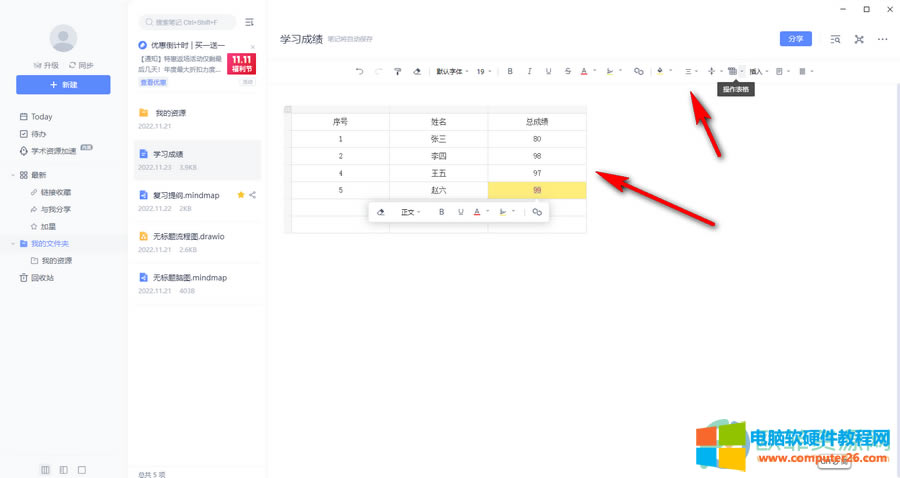Click the floating toolbar eraser icon
The width and height of the screenshot is (900, 478).
click(x=381, y=212)
